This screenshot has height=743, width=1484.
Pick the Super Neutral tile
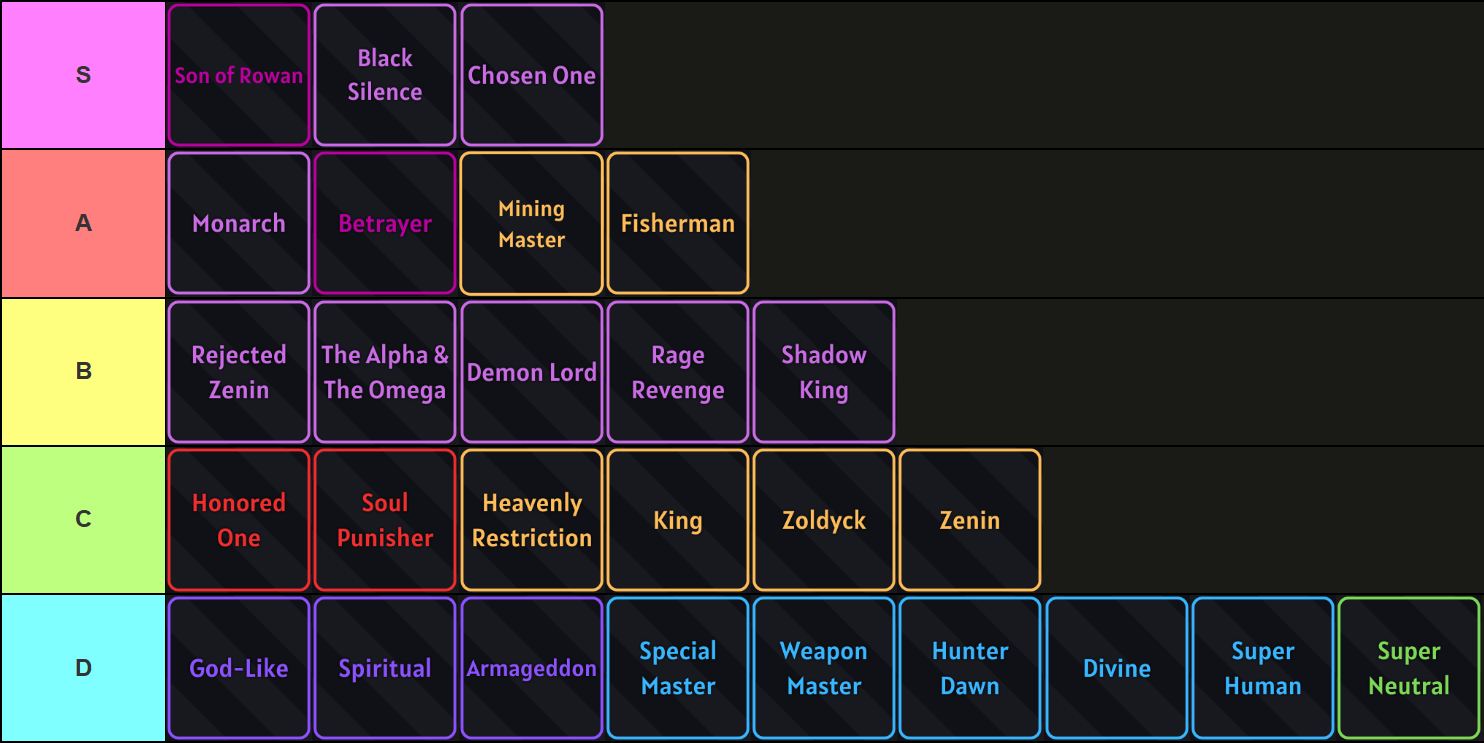tap(1409, 668)
